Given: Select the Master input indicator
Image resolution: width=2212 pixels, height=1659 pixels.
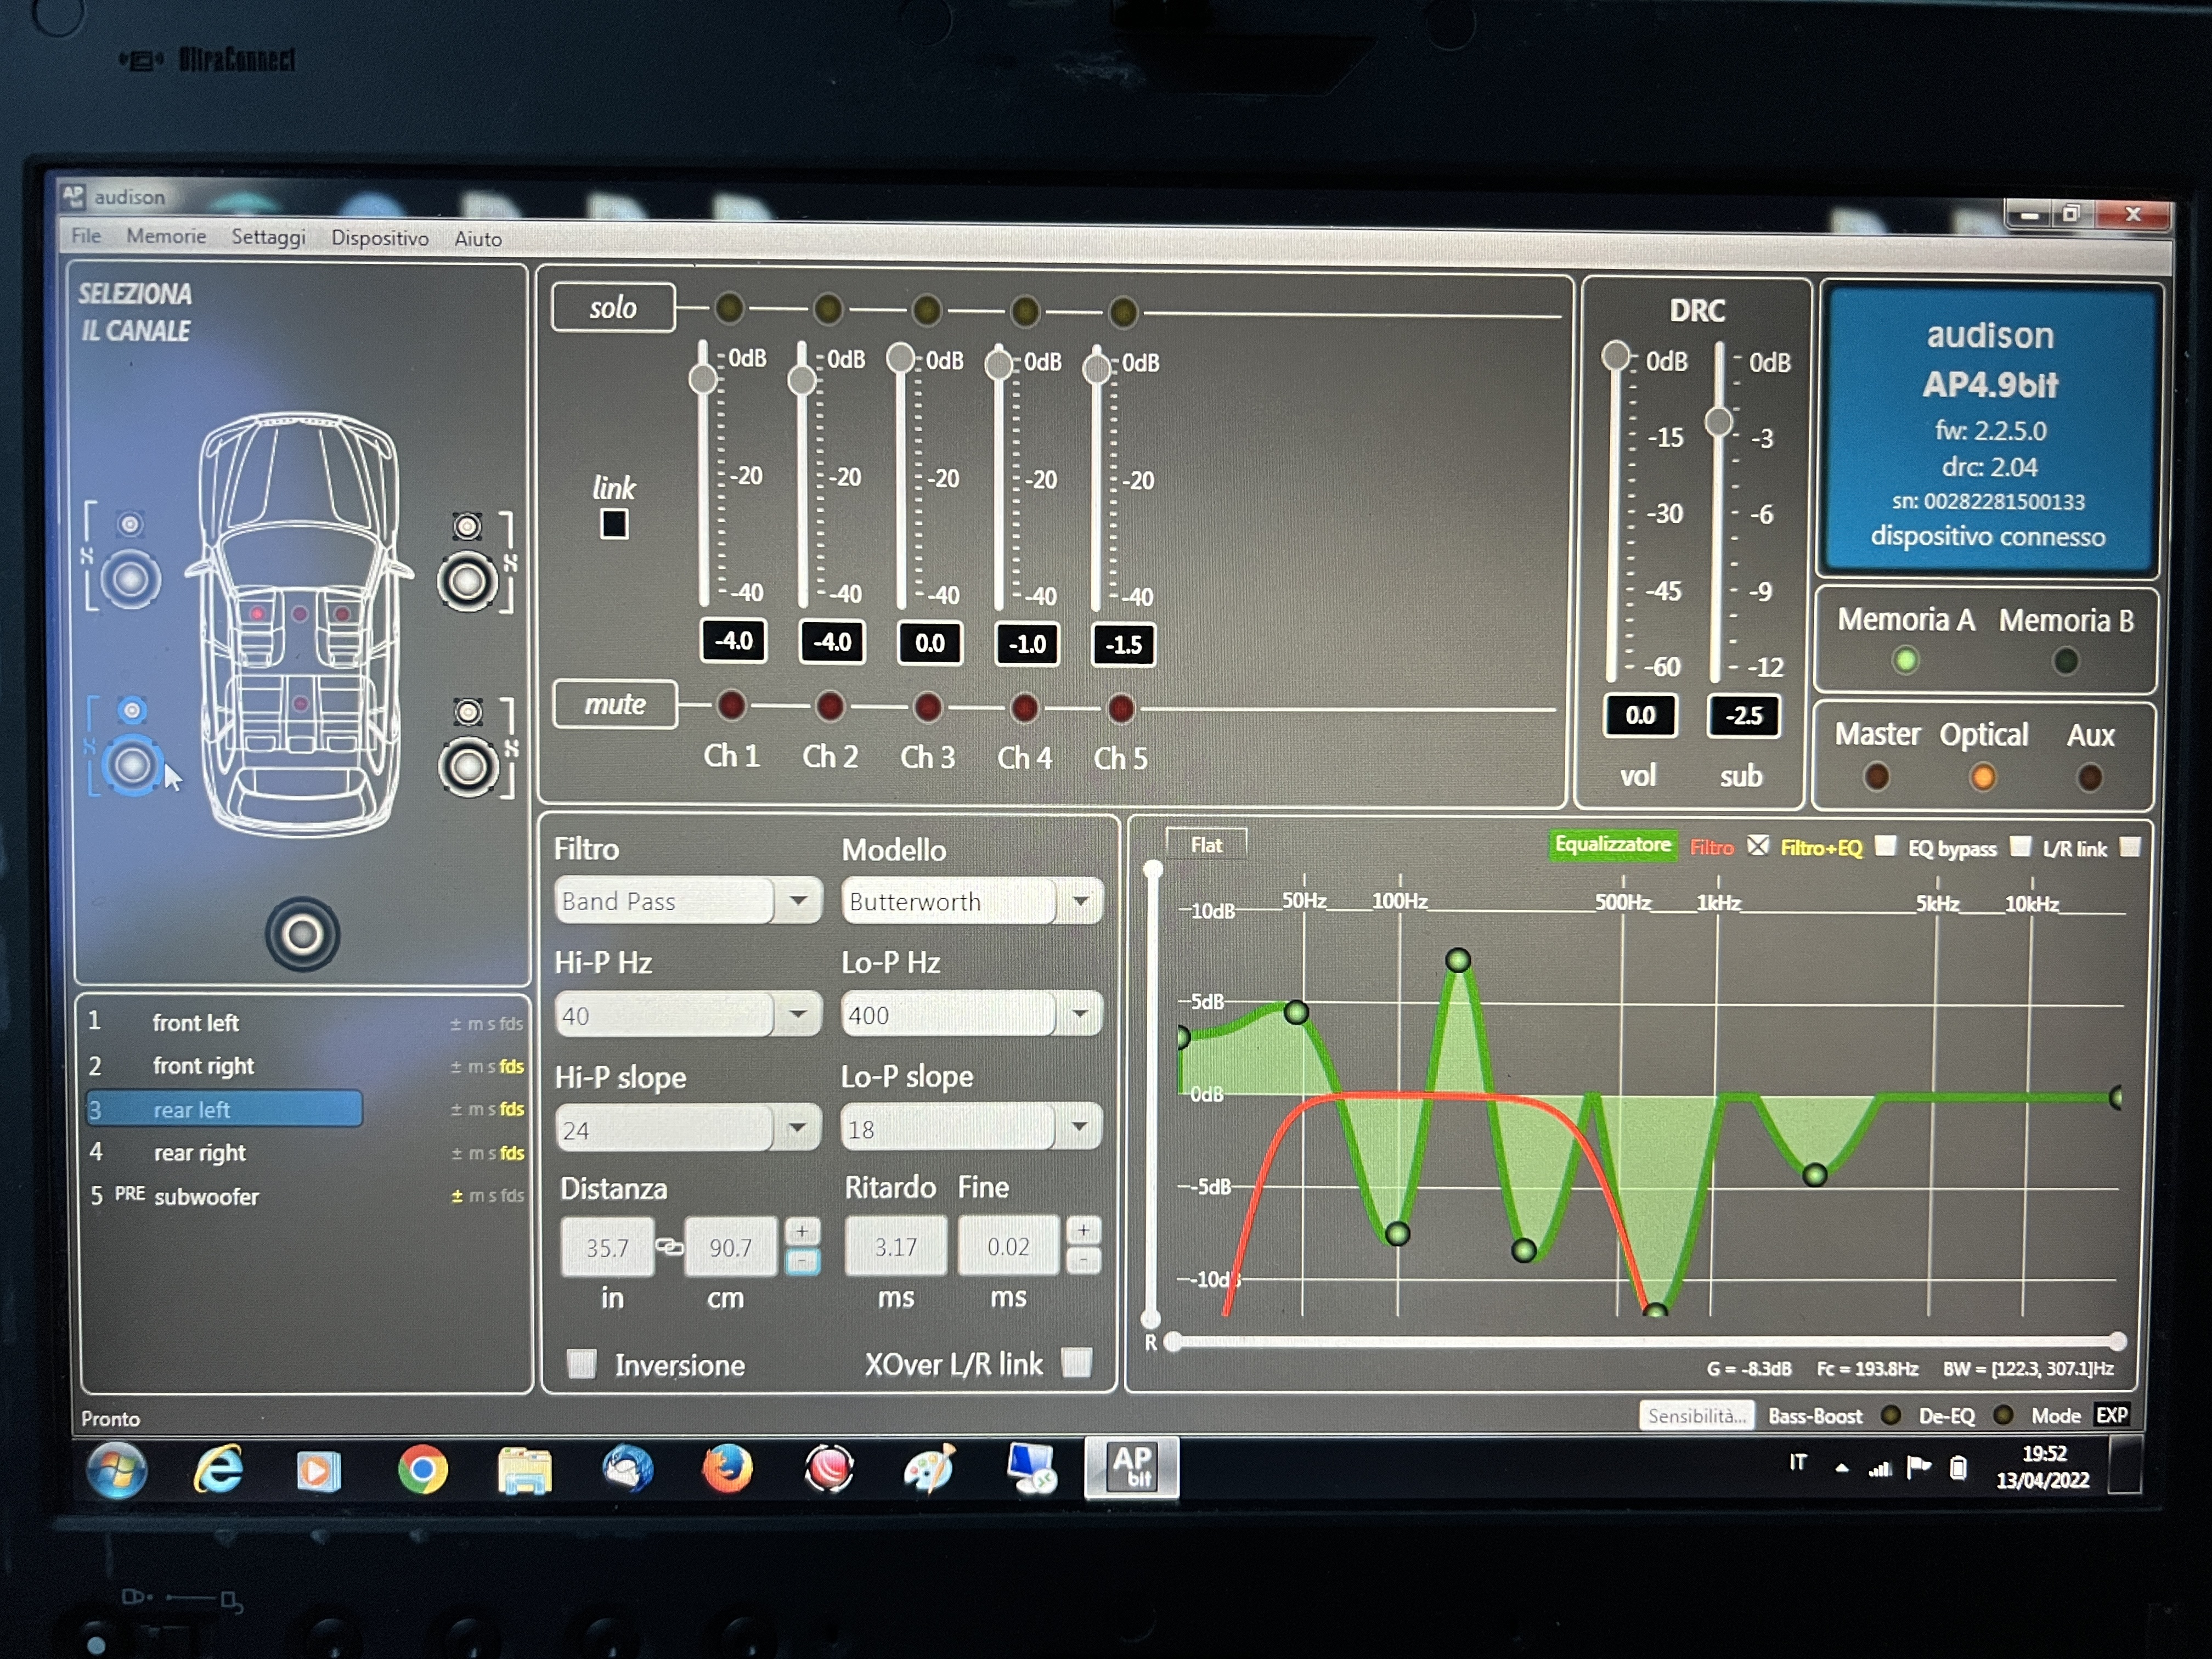Looking at the screenshot, I should coord(1876,776).
